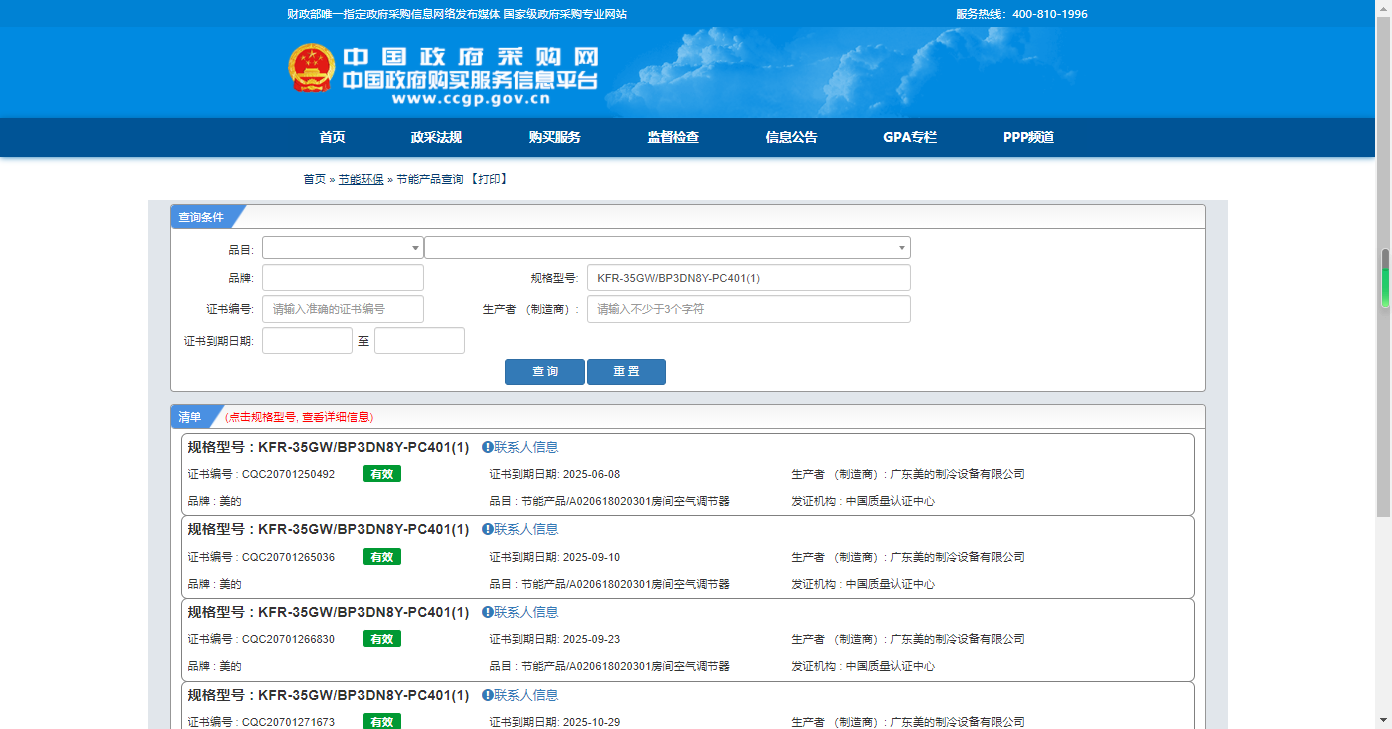Click the www.ccgp.gov.cn site address
Image resolution: width=1392 pixels, height=729 pixels.
(x=471, y=99)
